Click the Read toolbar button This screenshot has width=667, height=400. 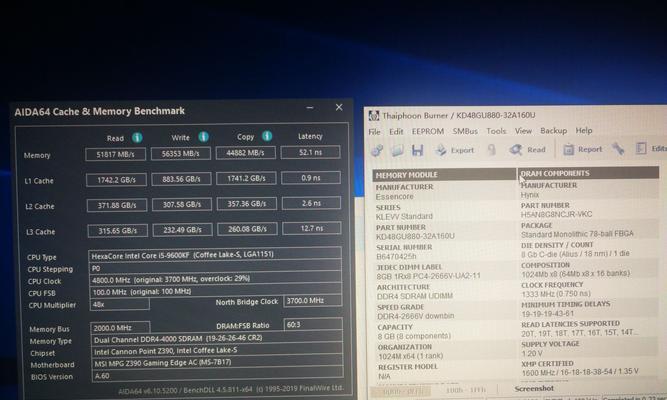point(527,149)
